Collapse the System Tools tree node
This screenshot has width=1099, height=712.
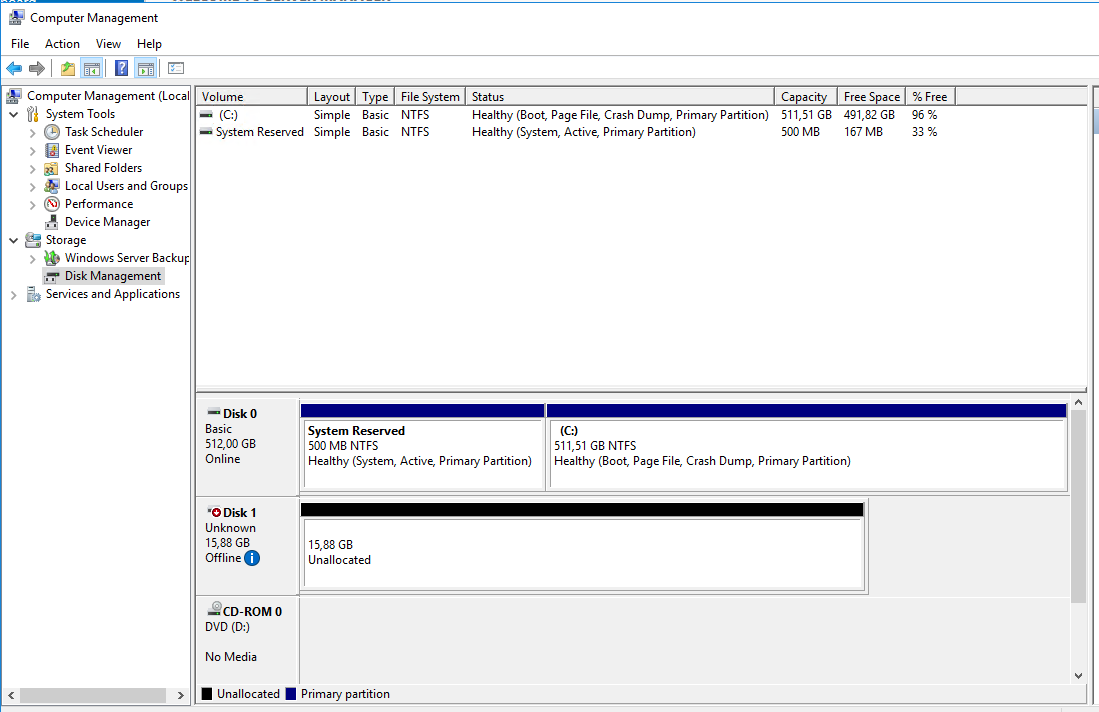14,114
